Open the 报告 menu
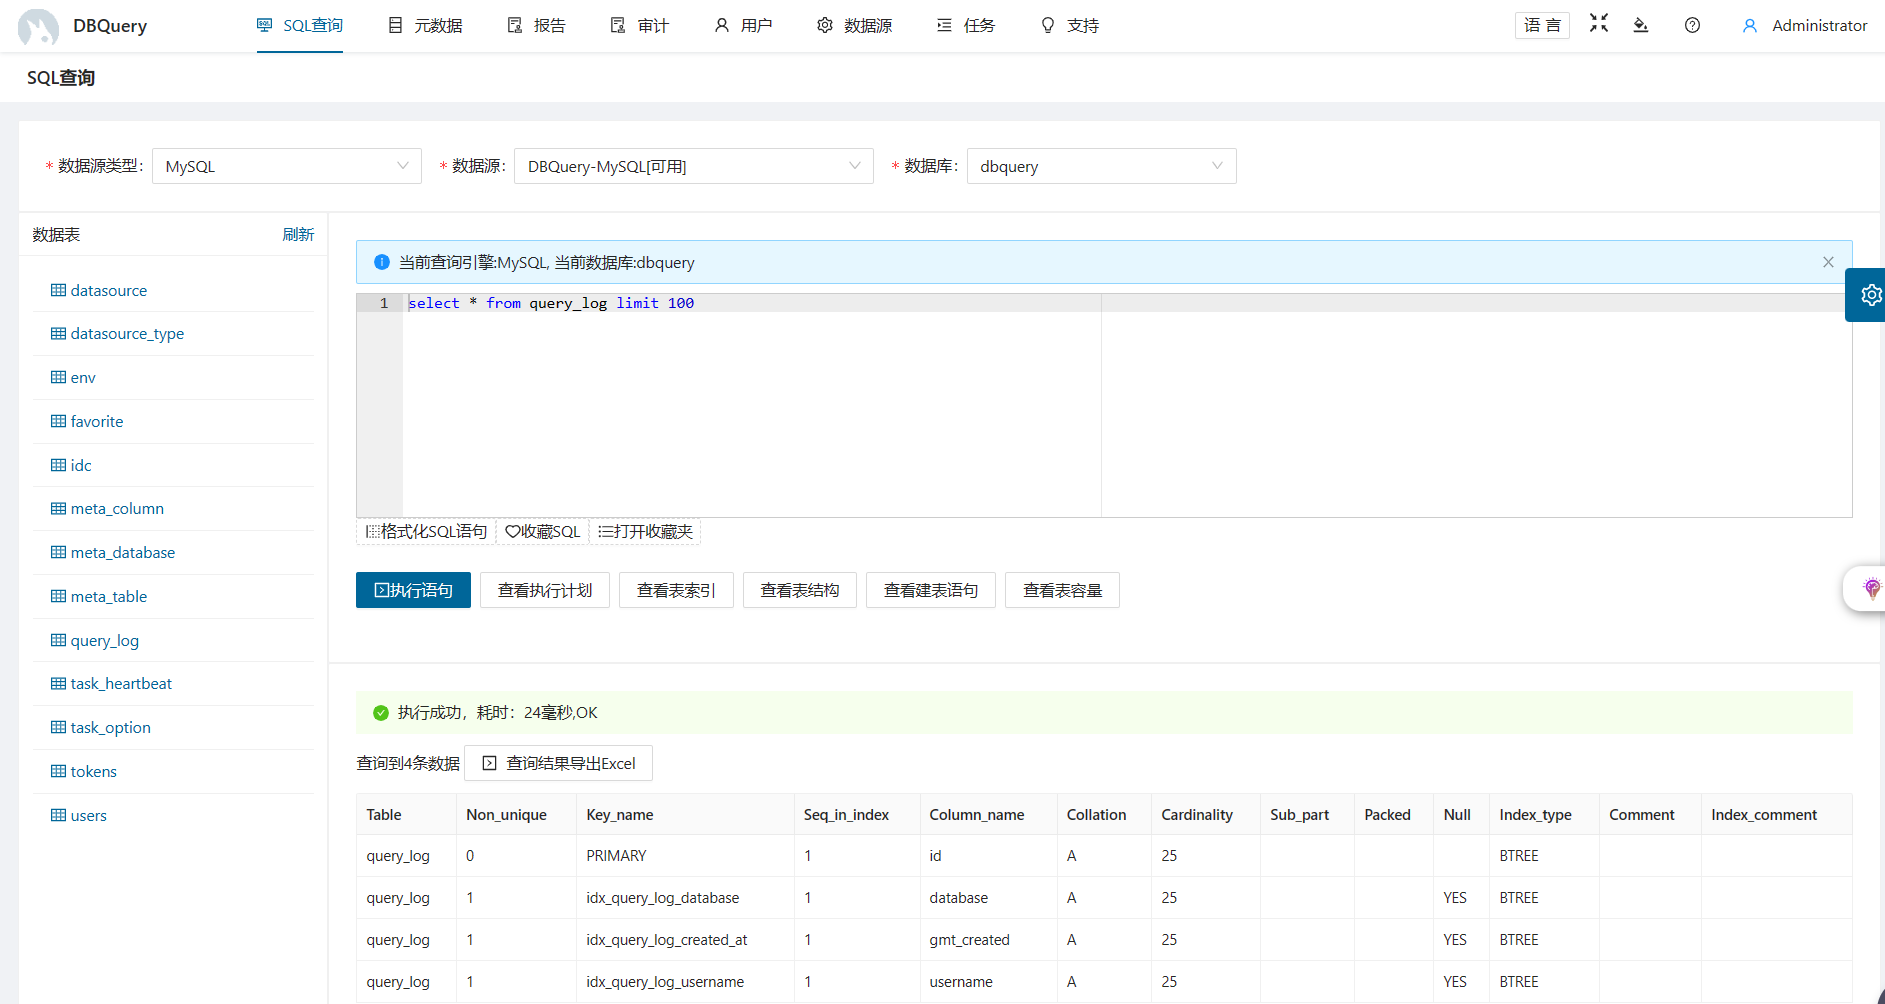Viewport: 1885px width, 1004px height. point(536,26)
